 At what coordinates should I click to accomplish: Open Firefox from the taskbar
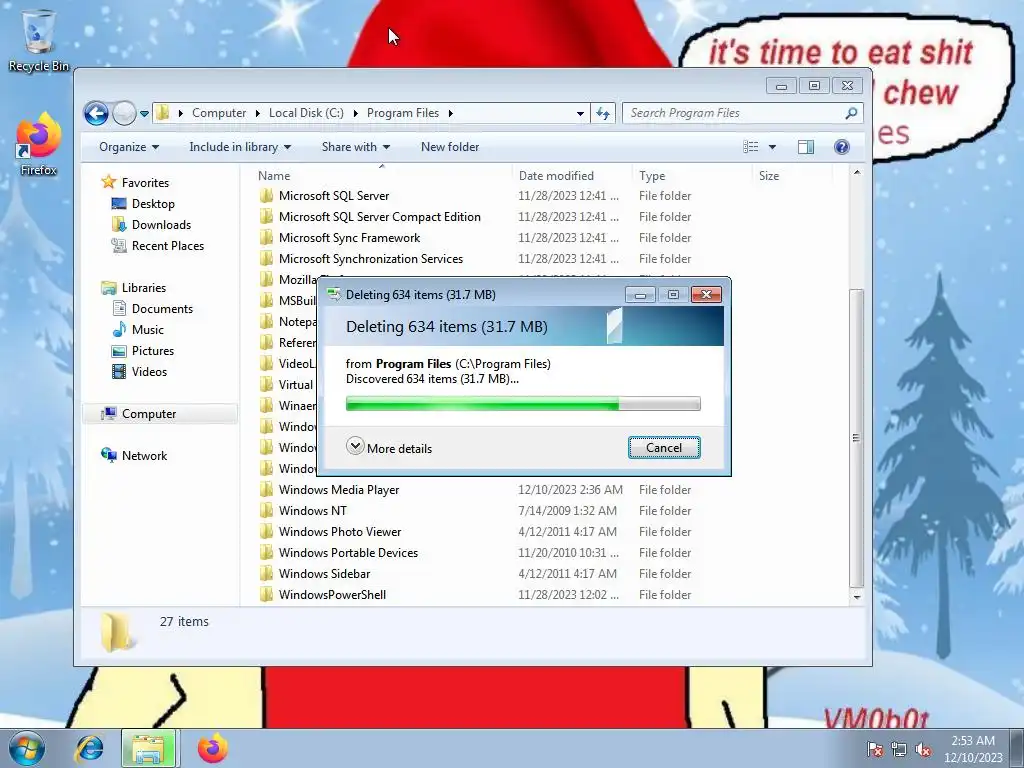[212, 749]
